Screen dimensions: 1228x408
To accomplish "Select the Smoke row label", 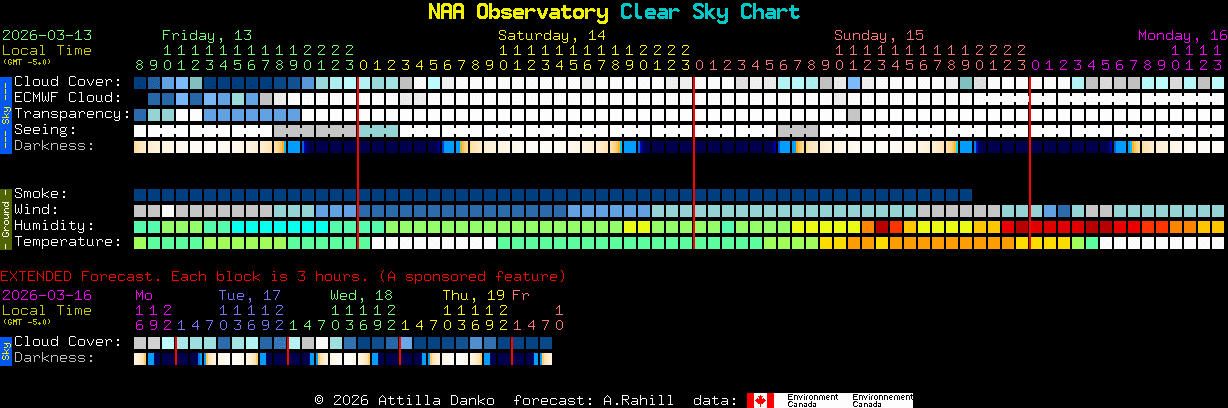I will (41, 194).
